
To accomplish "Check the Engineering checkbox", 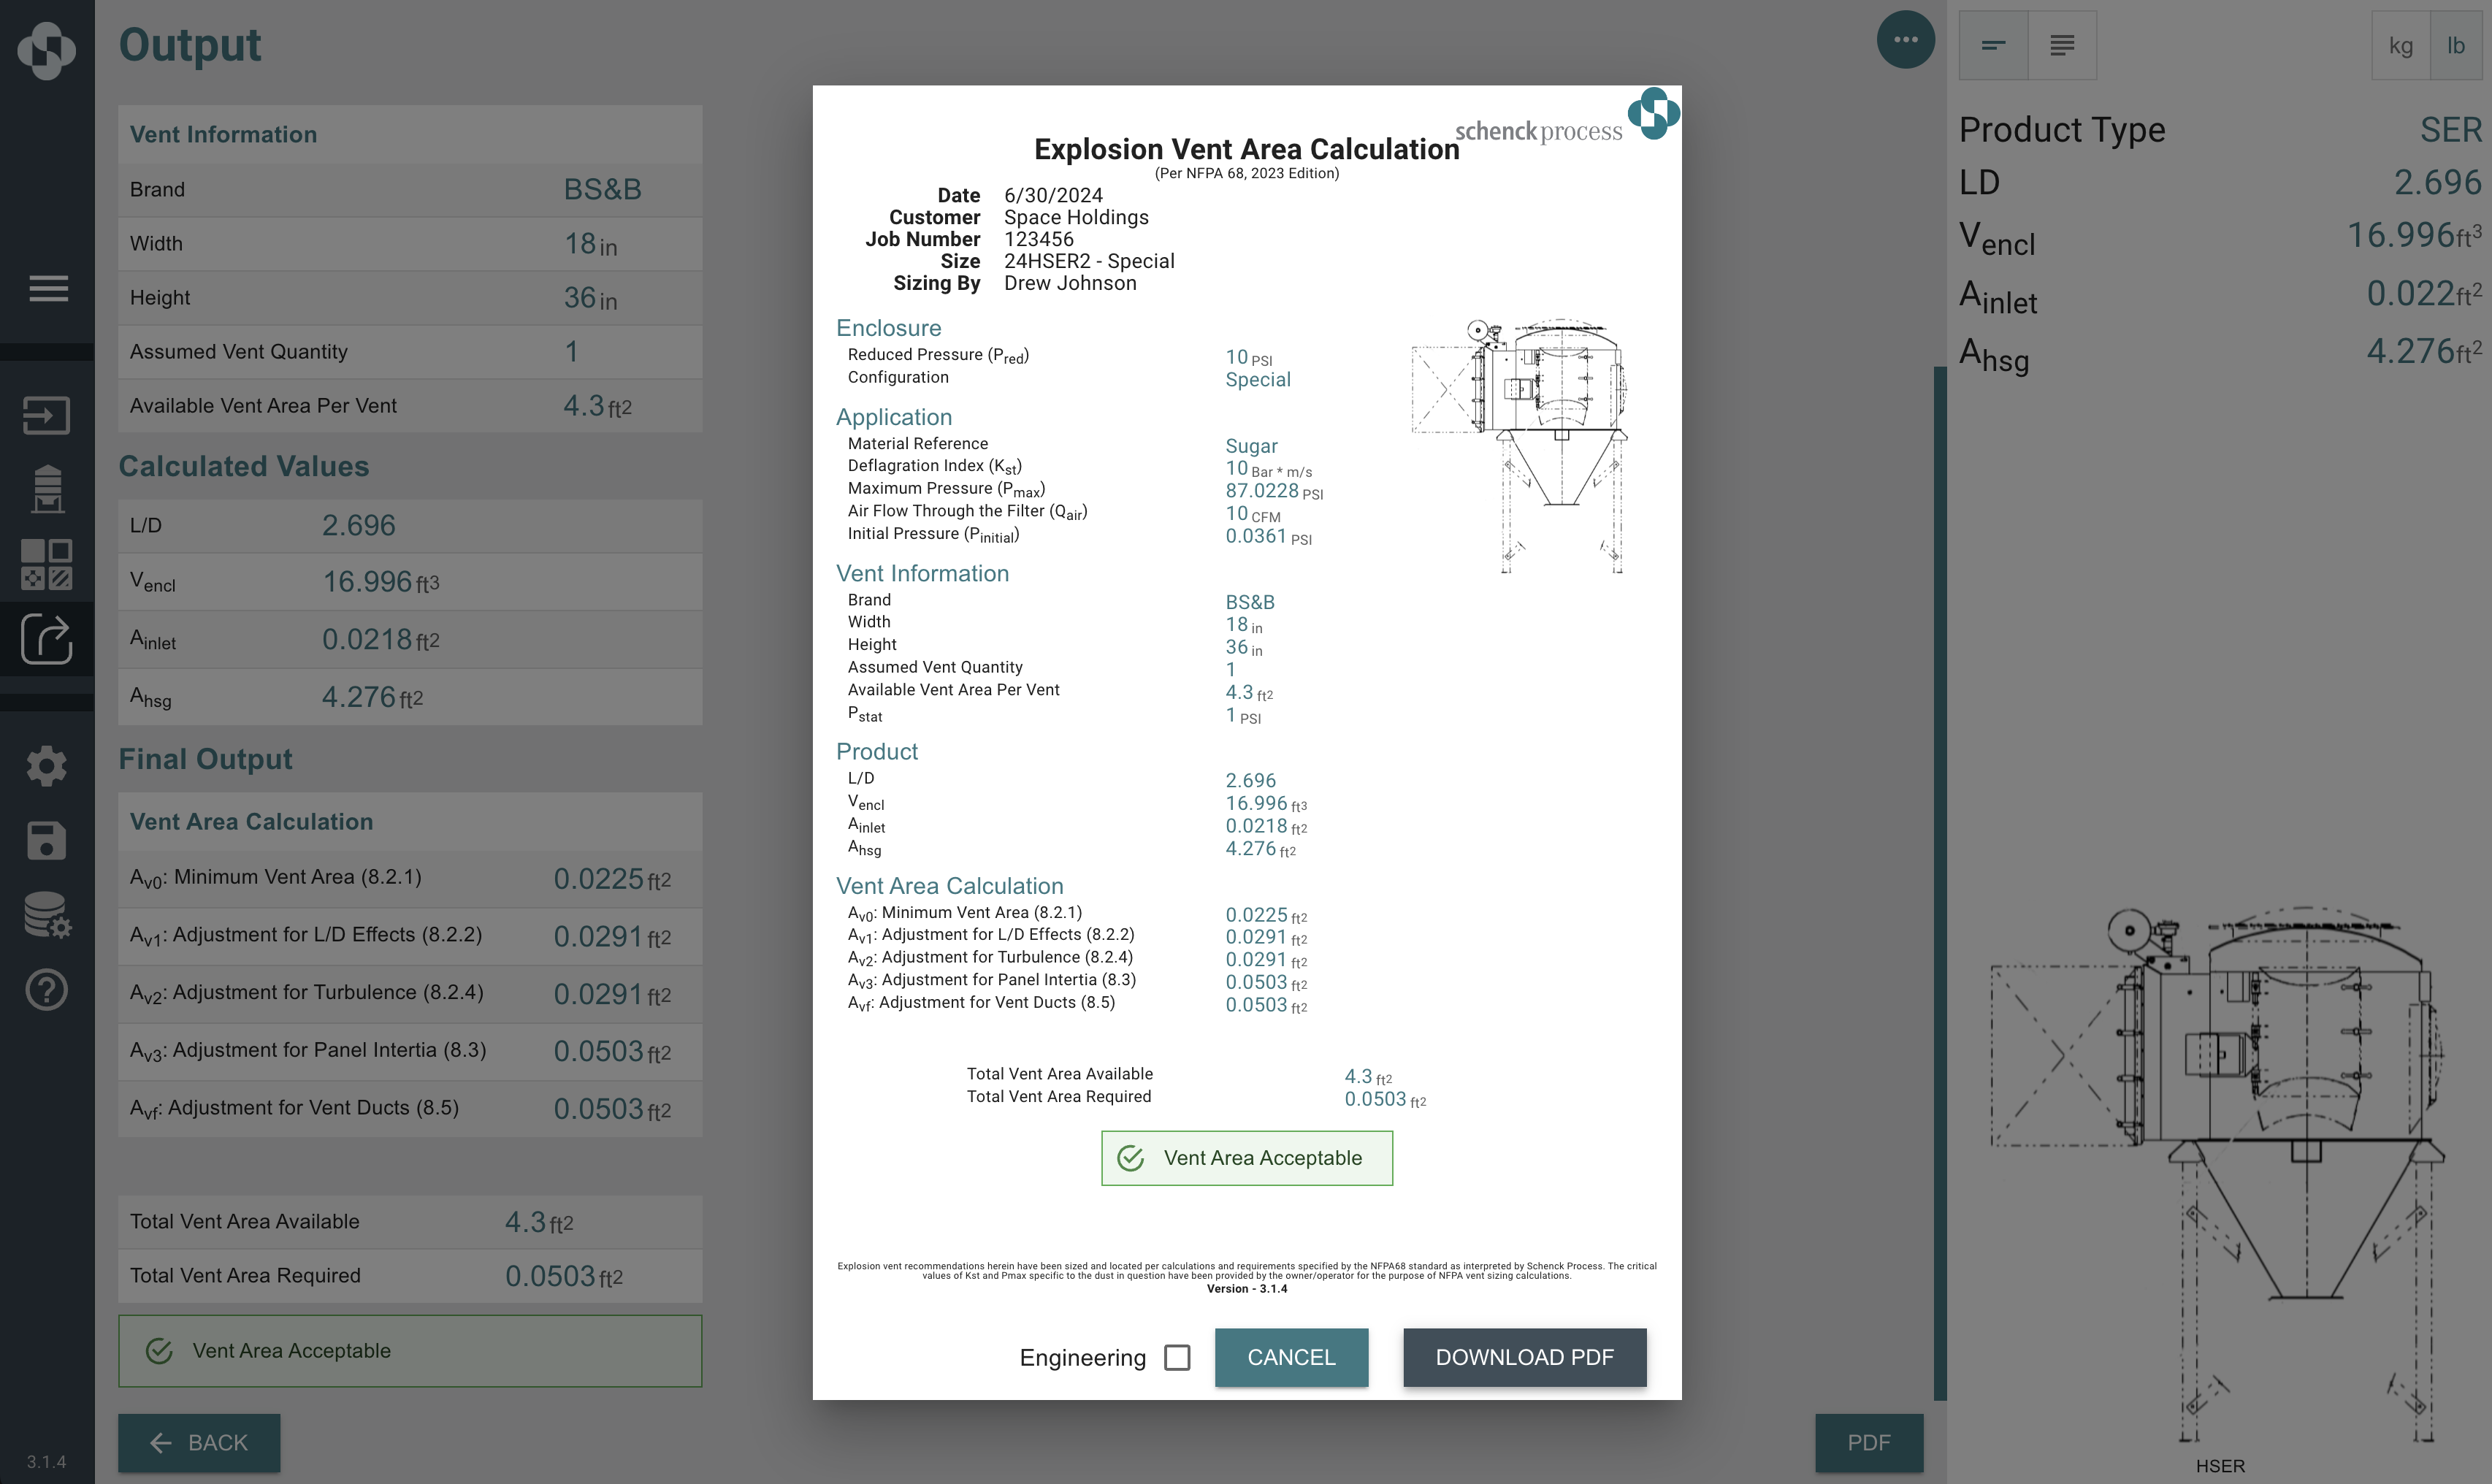I will point(1177,1357).
